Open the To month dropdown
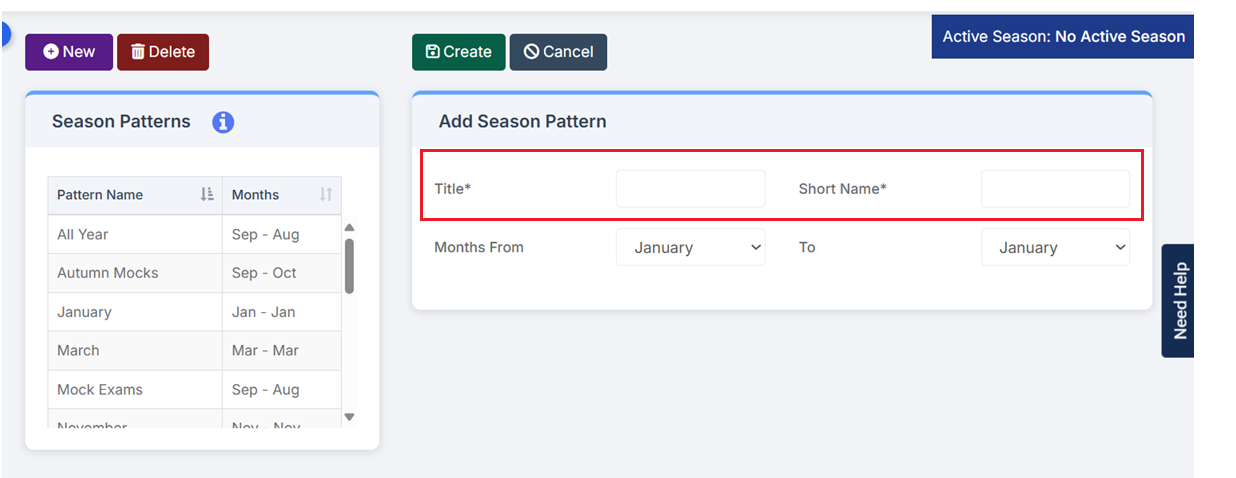Image resolution: width=1236 pixels, height=478 pixels. coord(1055,247)
